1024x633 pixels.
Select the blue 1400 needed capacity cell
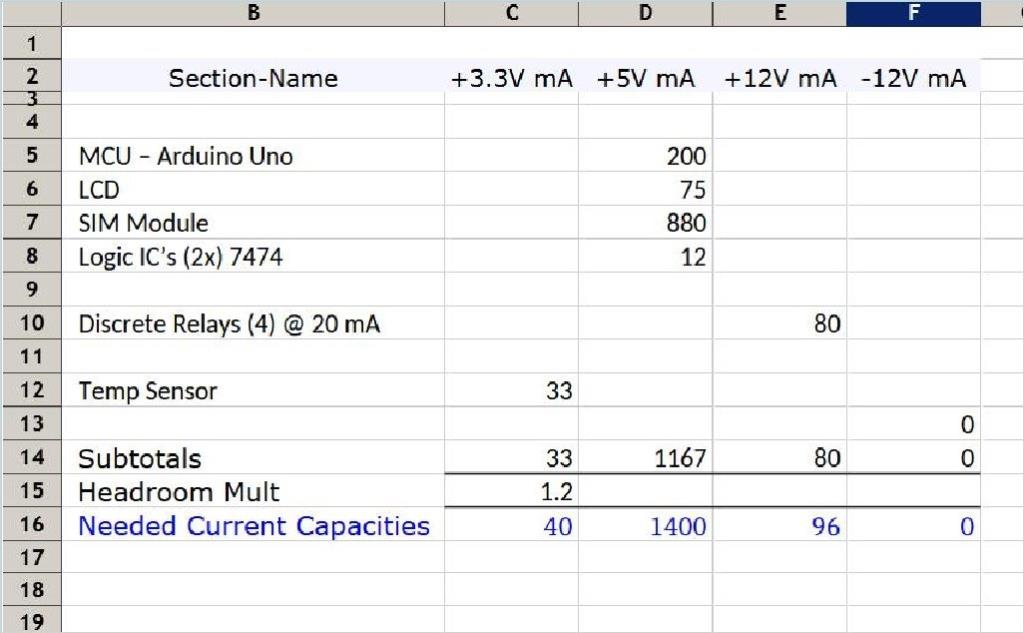[x=678, y=526]
